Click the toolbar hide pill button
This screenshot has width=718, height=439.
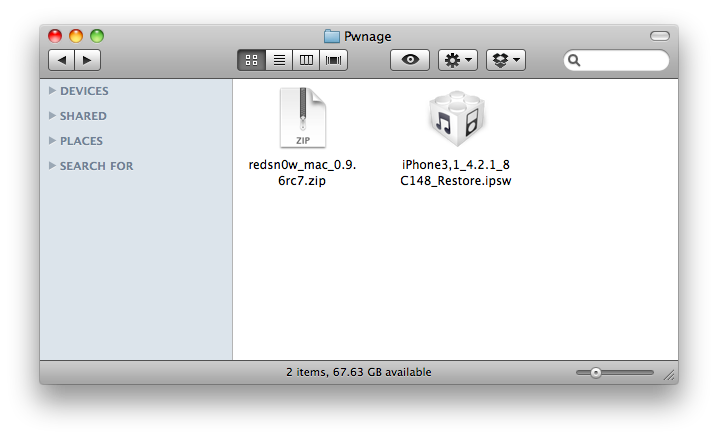pyautogui.click(x=659, y=35)
